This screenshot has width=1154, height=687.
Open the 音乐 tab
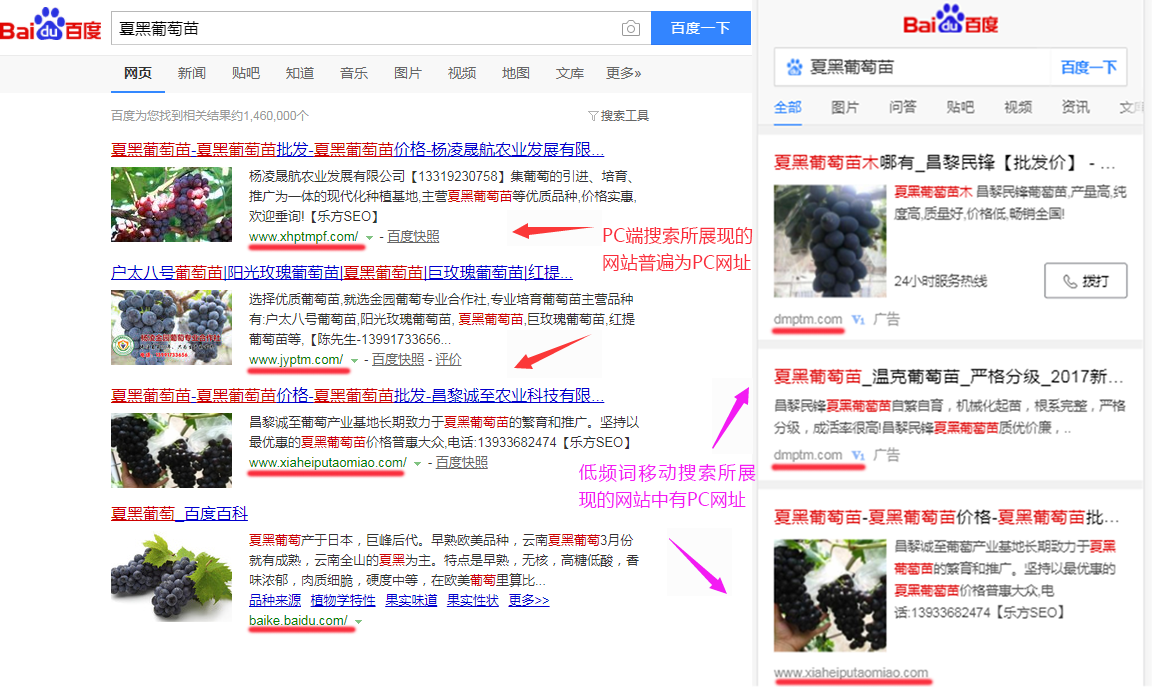(x=353, y=73)
